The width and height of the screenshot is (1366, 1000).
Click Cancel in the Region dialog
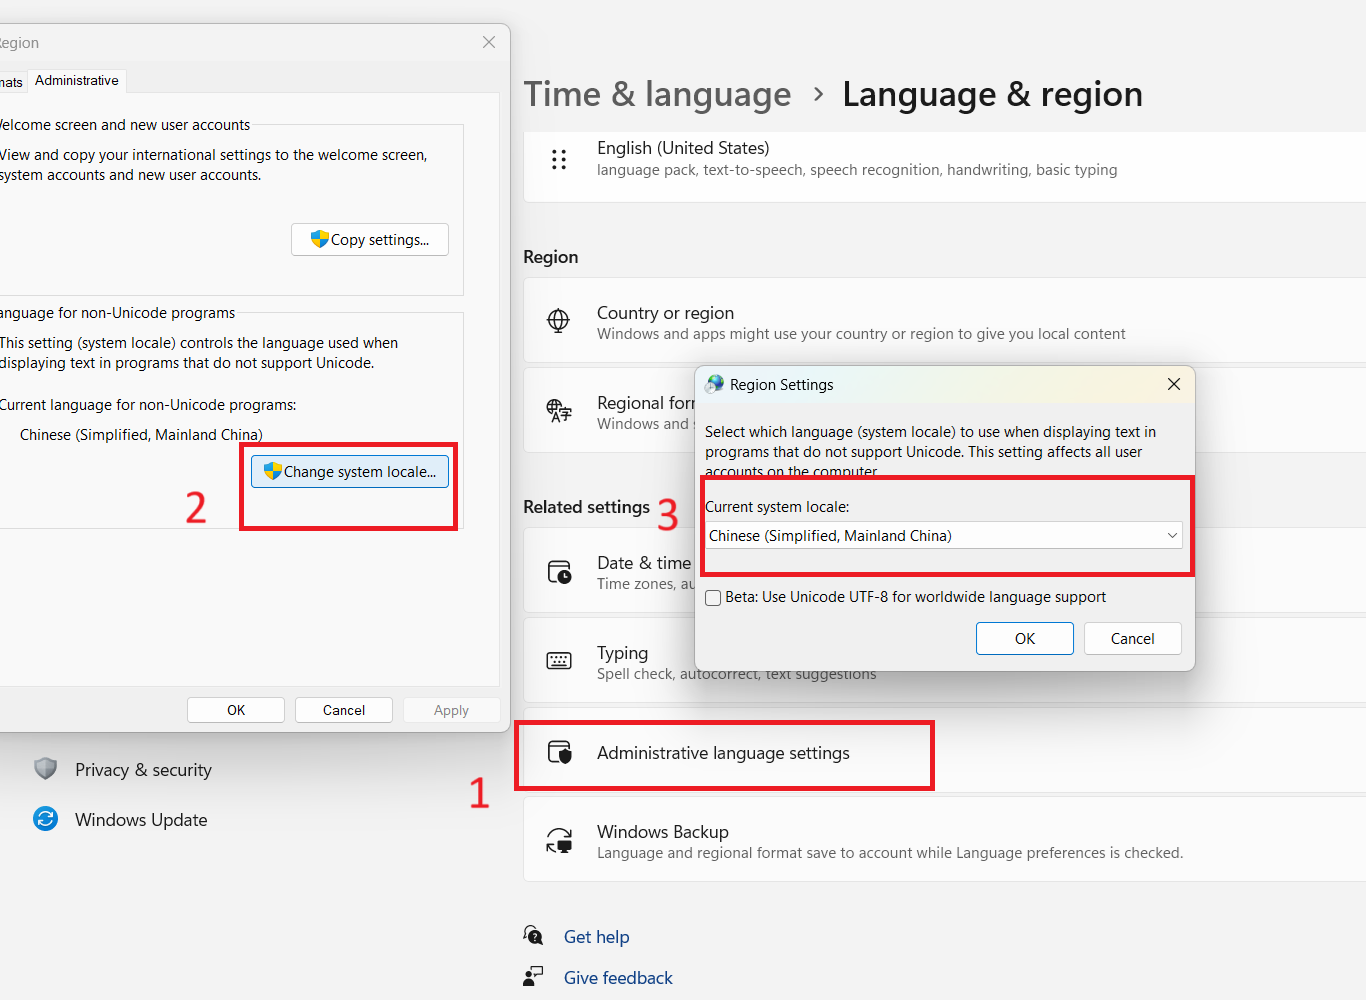[343, 710]
